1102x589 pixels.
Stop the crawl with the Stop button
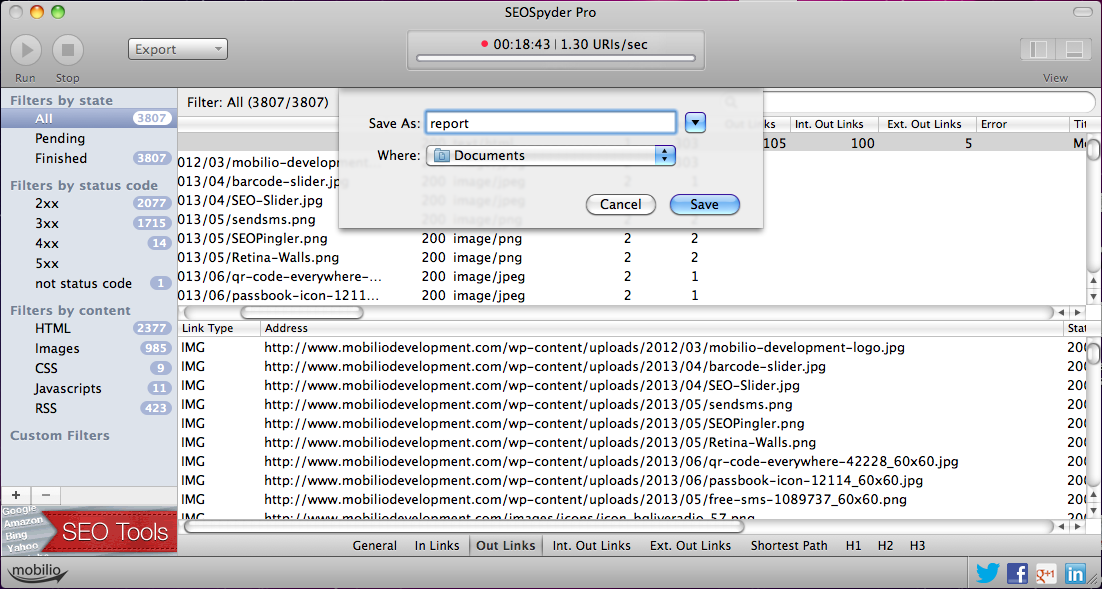68,50
